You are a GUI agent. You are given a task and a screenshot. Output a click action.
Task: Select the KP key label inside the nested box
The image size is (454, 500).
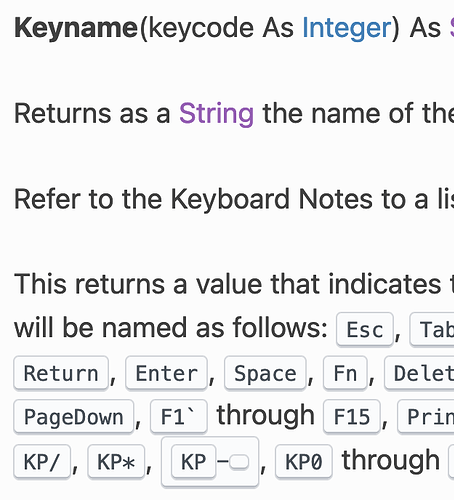point(193,462)
